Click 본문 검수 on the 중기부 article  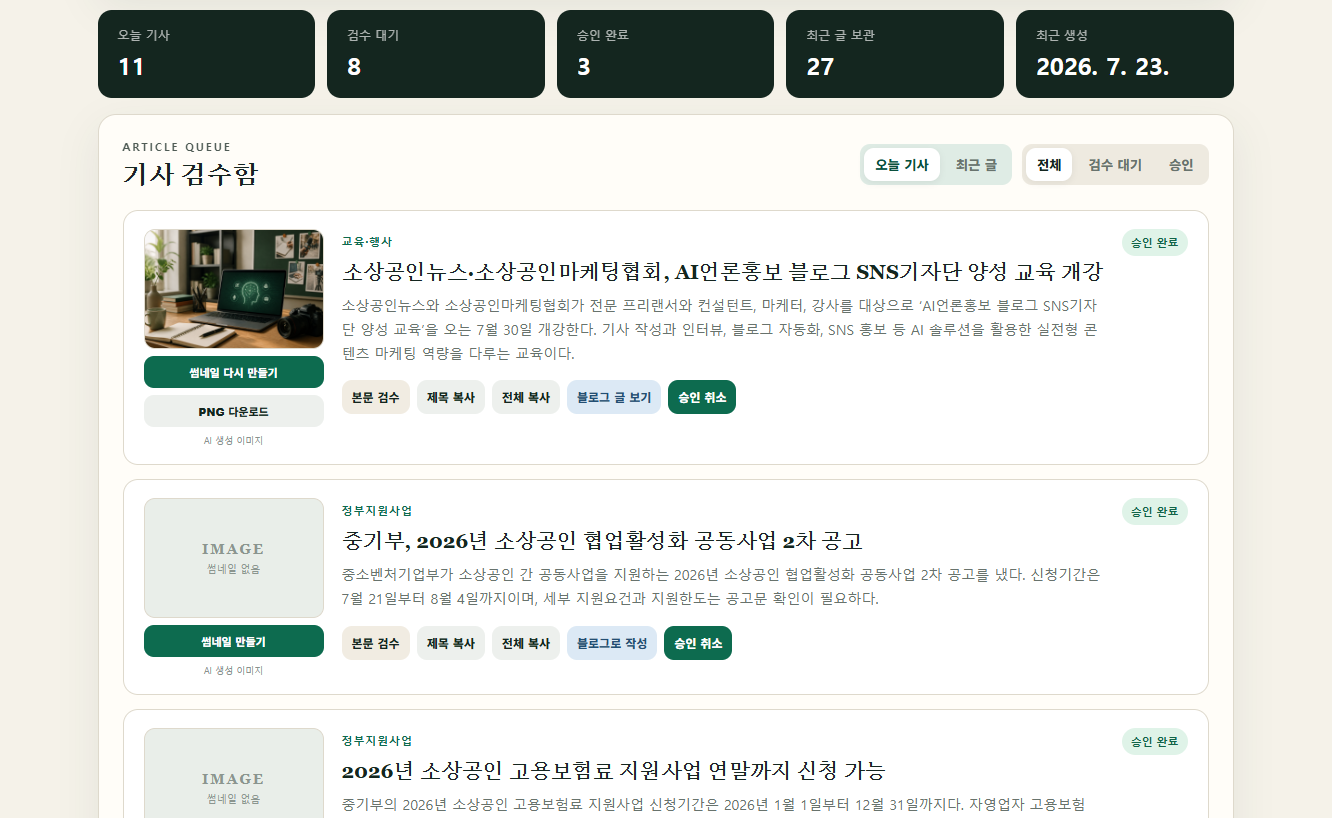click(x=376, y=643)
